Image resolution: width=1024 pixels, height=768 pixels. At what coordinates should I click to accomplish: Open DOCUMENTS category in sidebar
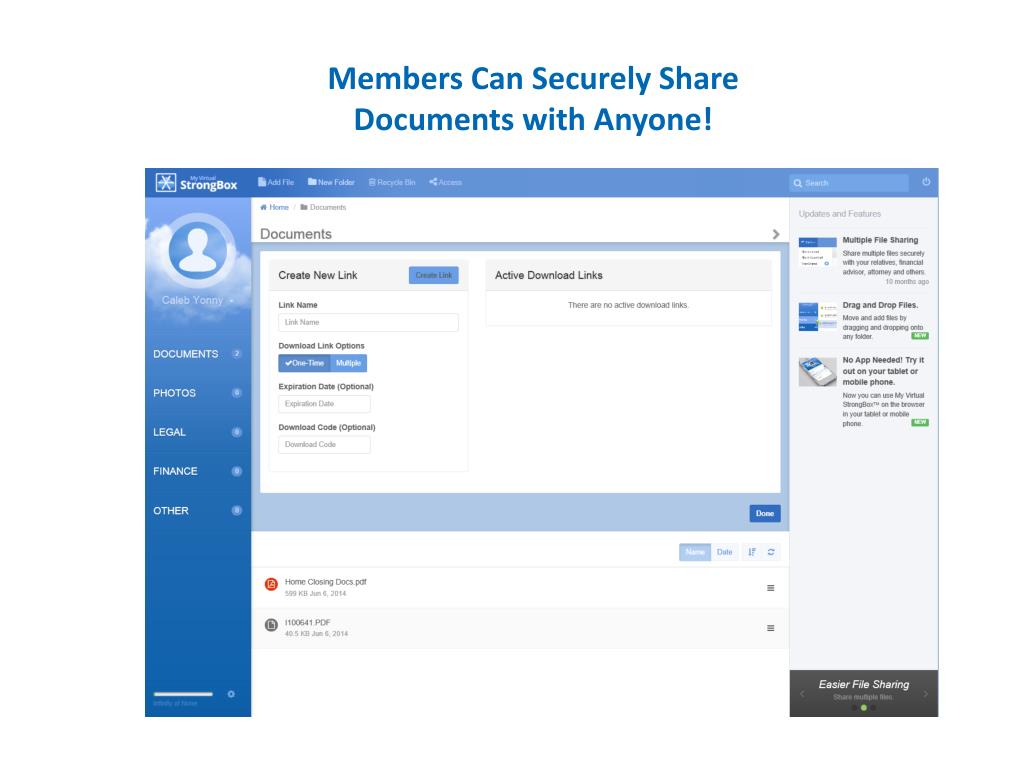click(x=198, y=354)
